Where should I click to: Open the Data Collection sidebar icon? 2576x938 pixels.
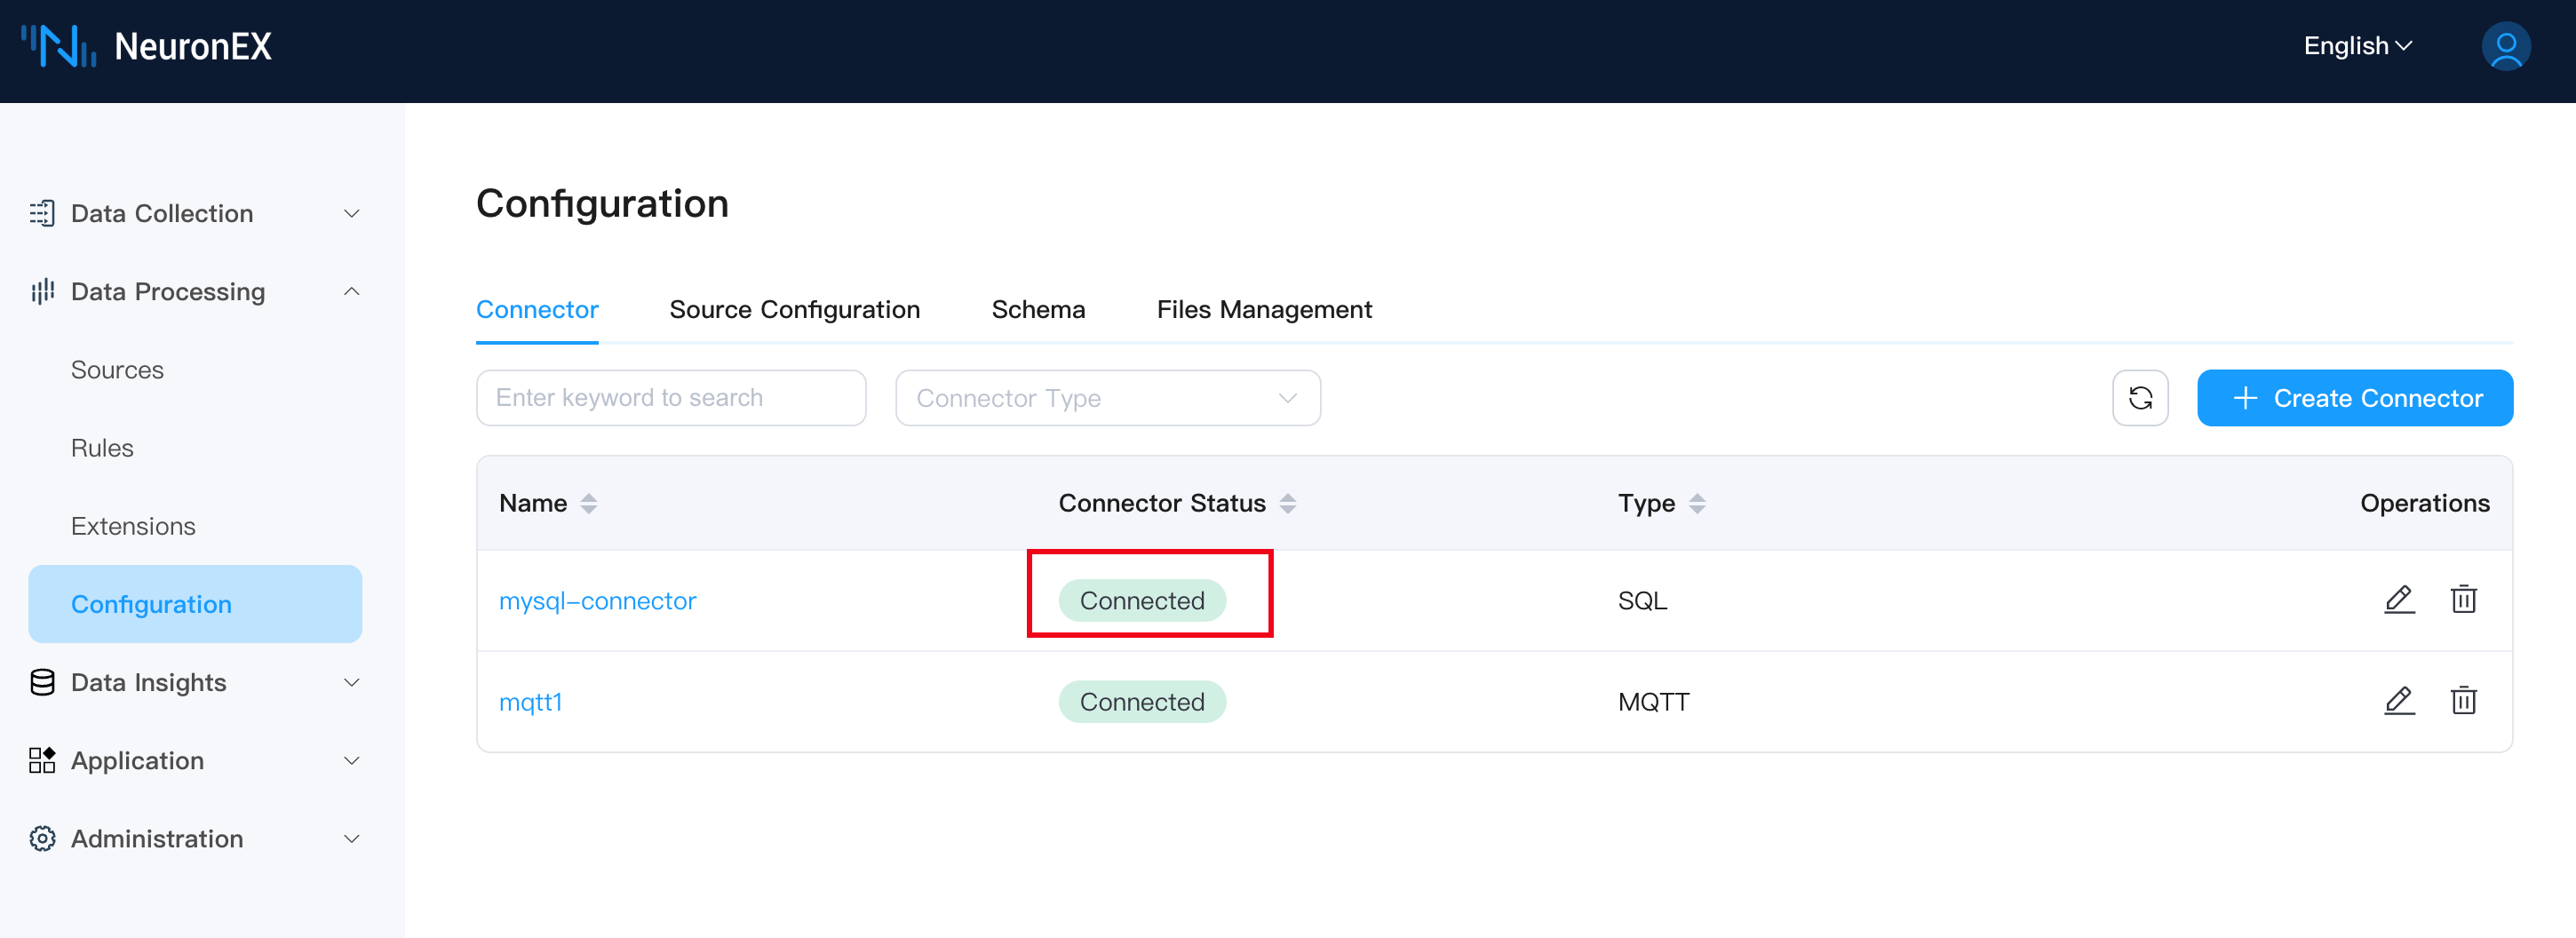pos(41,213)
